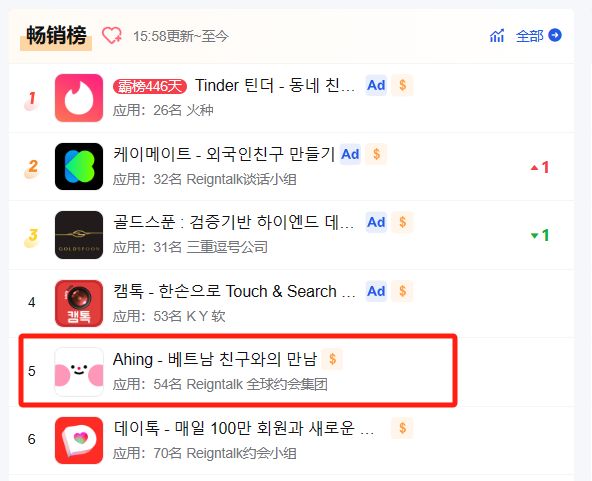The width and height of the screenshot is (592, 481).
Task: Open the Goldspoon black app icon
Action: coord(79,235)
